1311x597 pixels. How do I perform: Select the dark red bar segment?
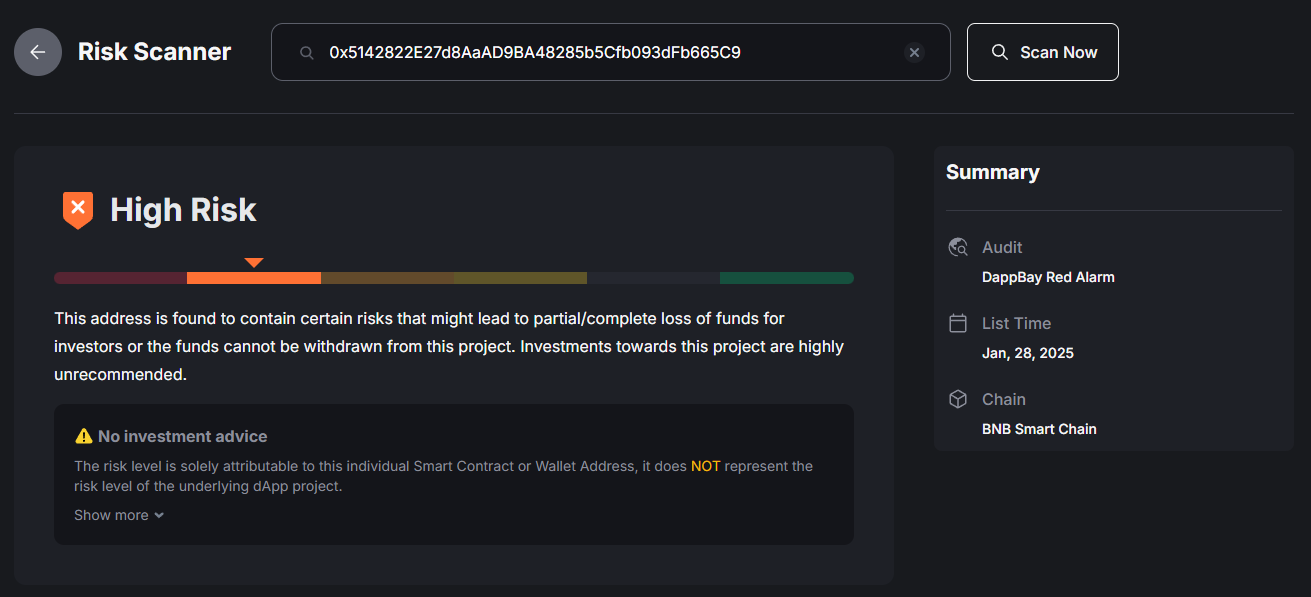[x=120, y=278]
